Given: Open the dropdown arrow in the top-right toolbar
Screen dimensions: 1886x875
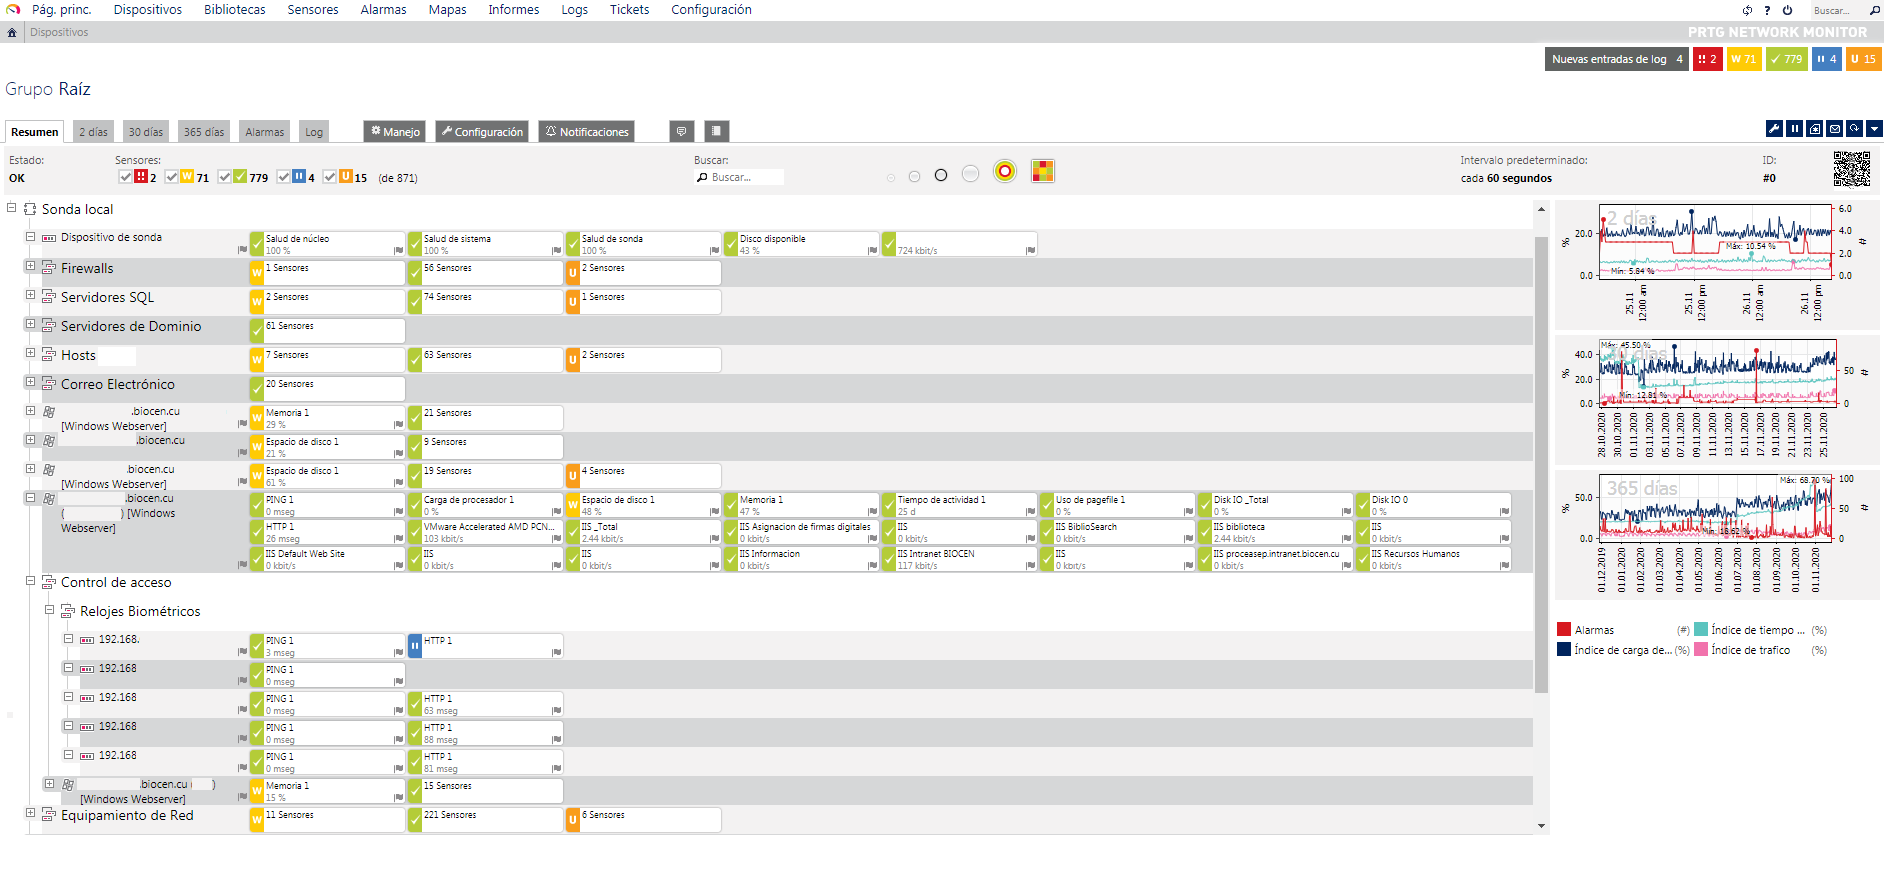Looking at the screenshot, I should (x=1874, y=129).
